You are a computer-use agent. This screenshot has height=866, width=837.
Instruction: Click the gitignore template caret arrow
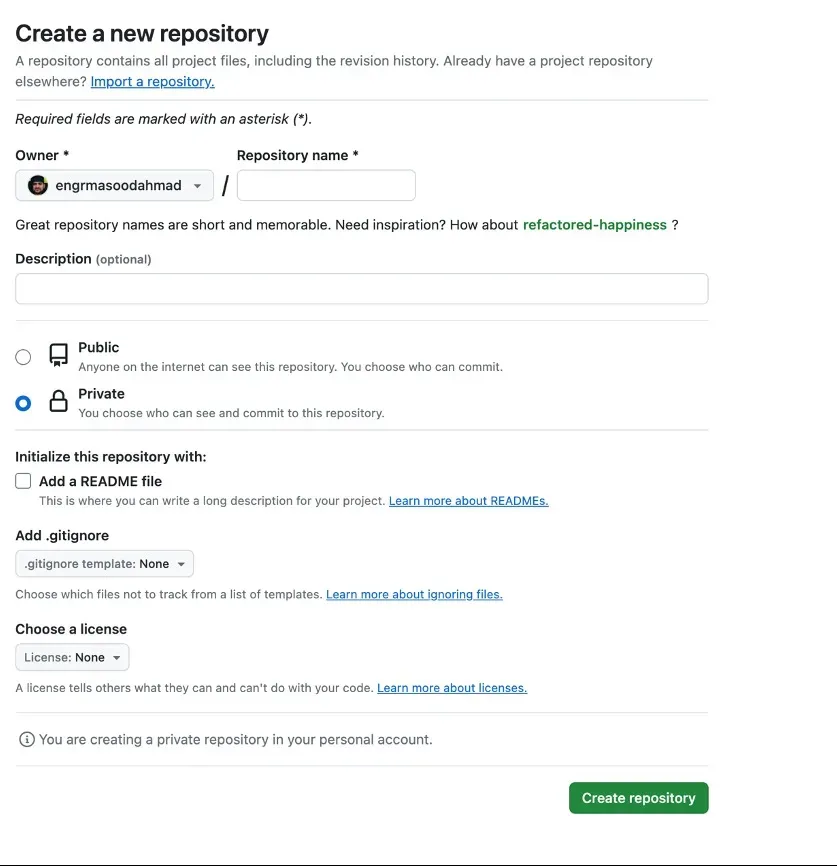[x=181, y=564]
